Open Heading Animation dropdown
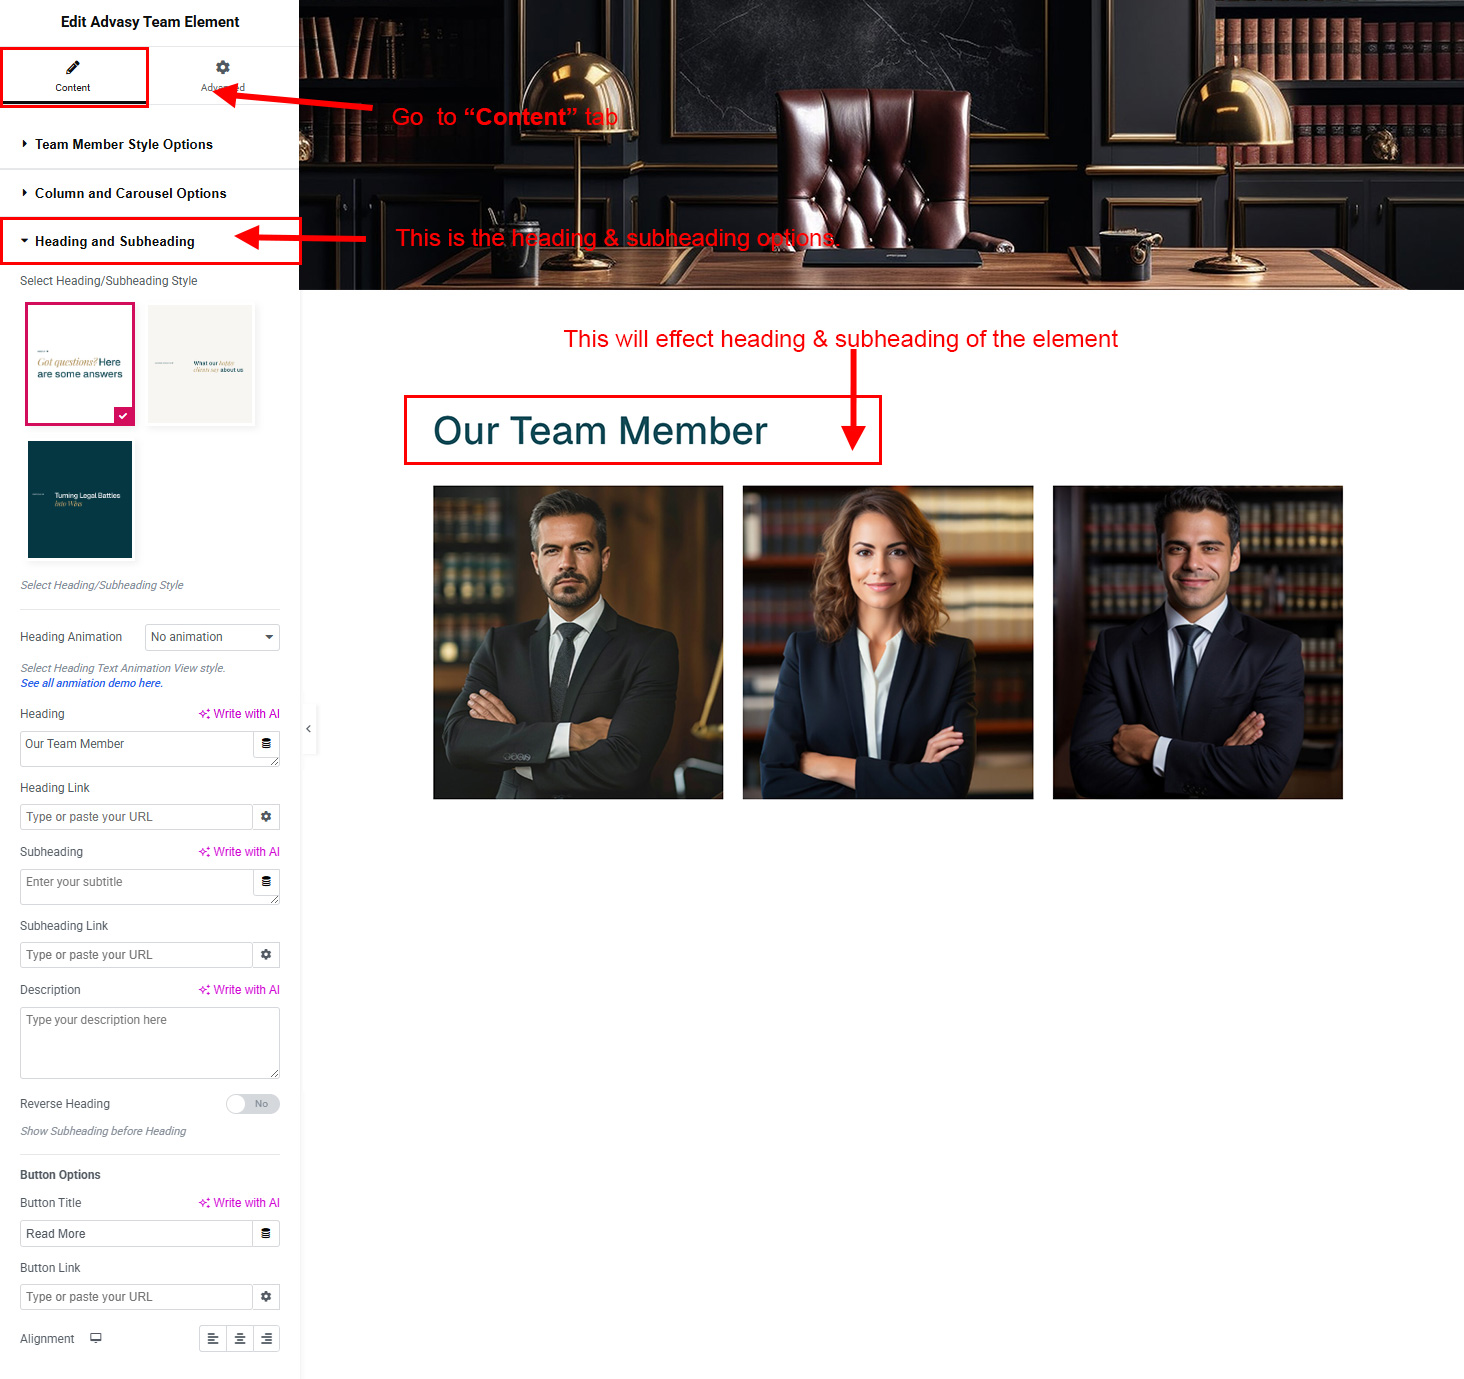The height and width of the screenshot is (1379, 1464). [212, 637]
